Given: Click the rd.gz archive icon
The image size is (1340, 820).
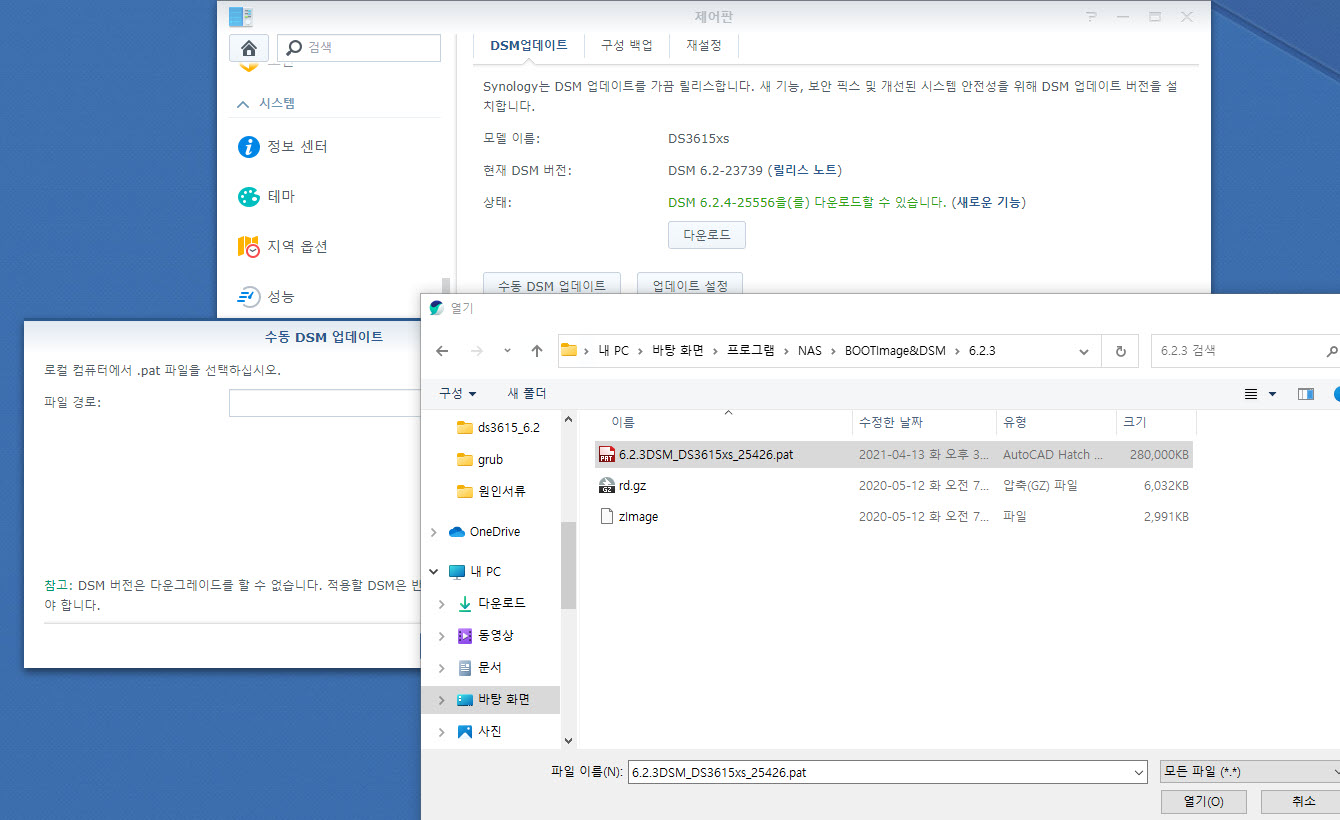Looking at the screenshot, I should tap(606, 486).
